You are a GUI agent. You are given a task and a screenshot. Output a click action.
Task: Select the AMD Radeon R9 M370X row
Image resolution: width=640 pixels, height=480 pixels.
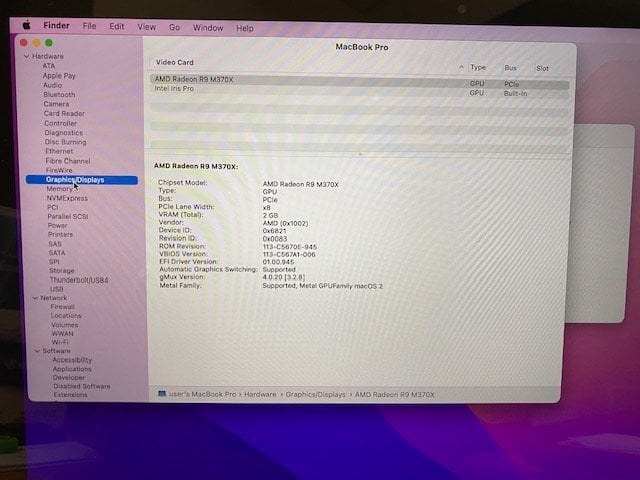pyautogui.click(x=360, y=81)
